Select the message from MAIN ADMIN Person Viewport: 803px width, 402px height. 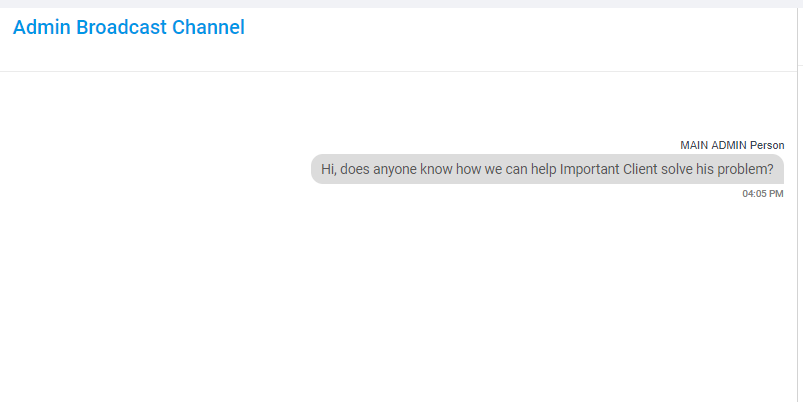coord(547,169)
